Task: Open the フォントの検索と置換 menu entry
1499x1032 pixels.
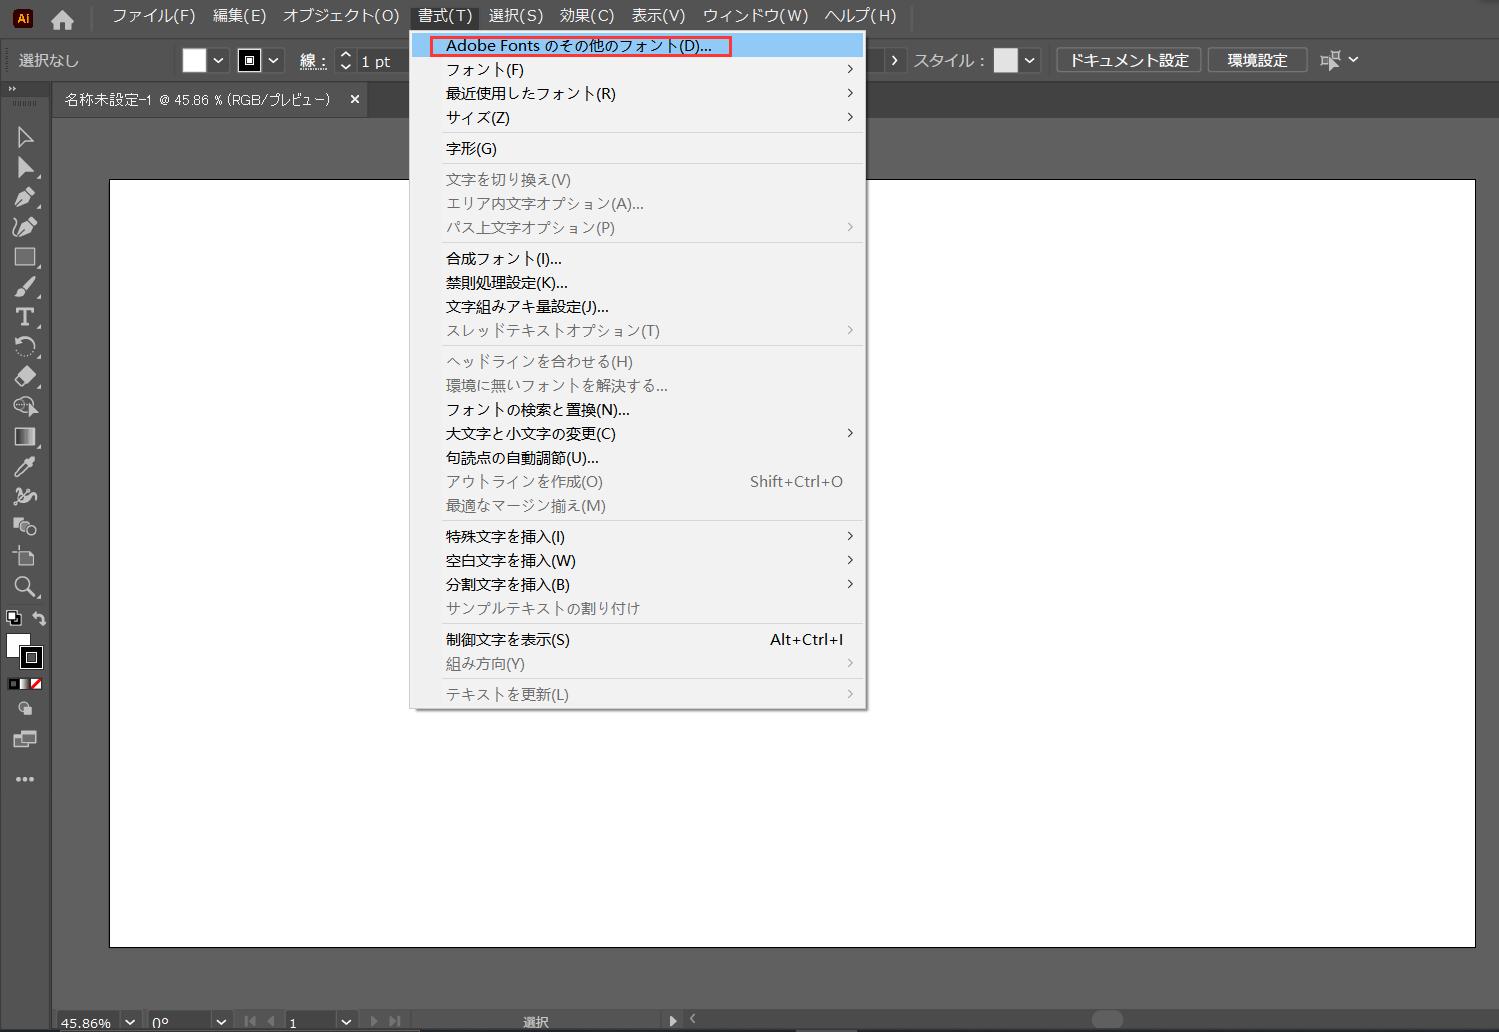Action: coord(537,410)
